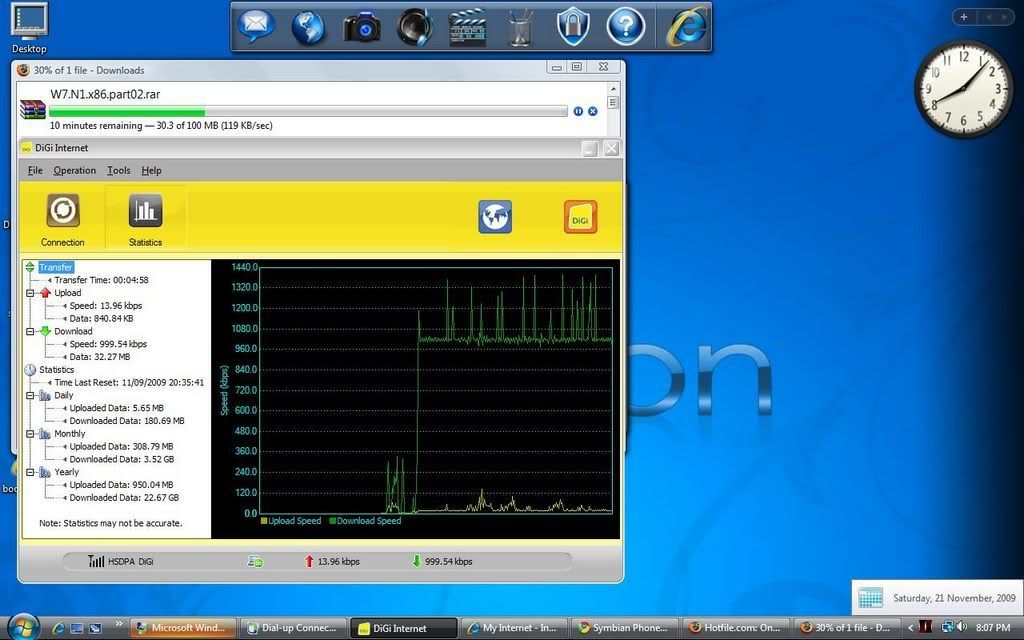Collapse the Monthly statistics node
The image size is (1024, 640).
click(x=30, y=434)
